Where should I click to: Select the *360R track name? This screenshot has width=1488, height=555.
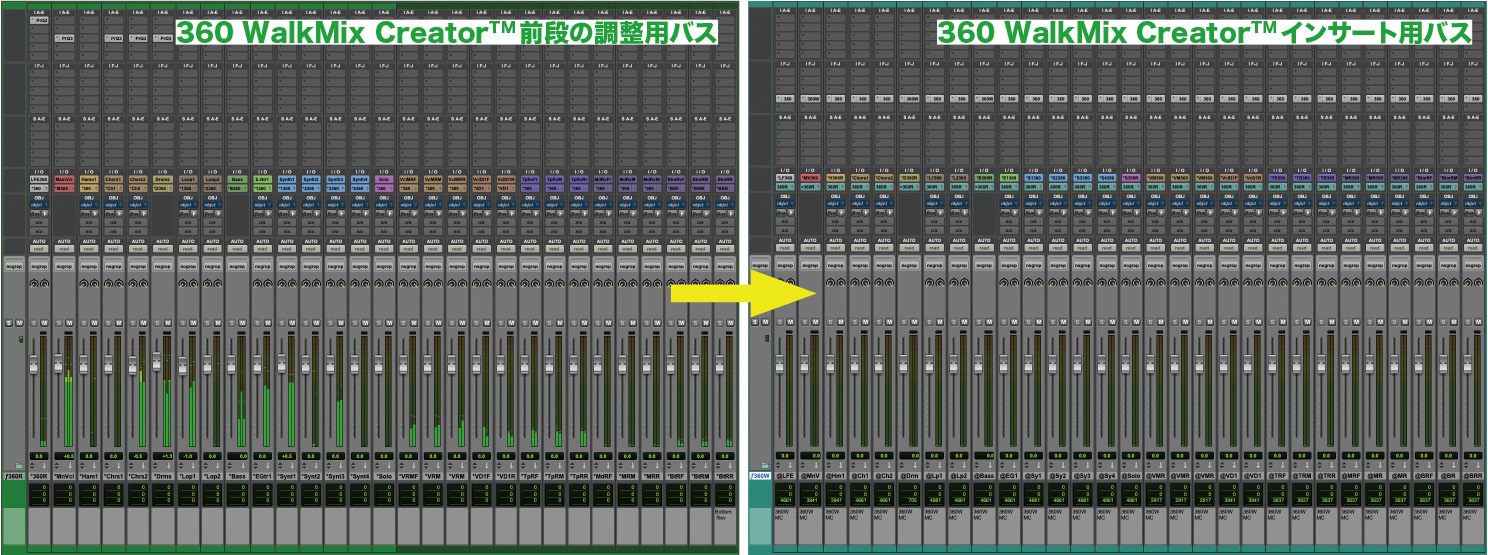point(39,476)
